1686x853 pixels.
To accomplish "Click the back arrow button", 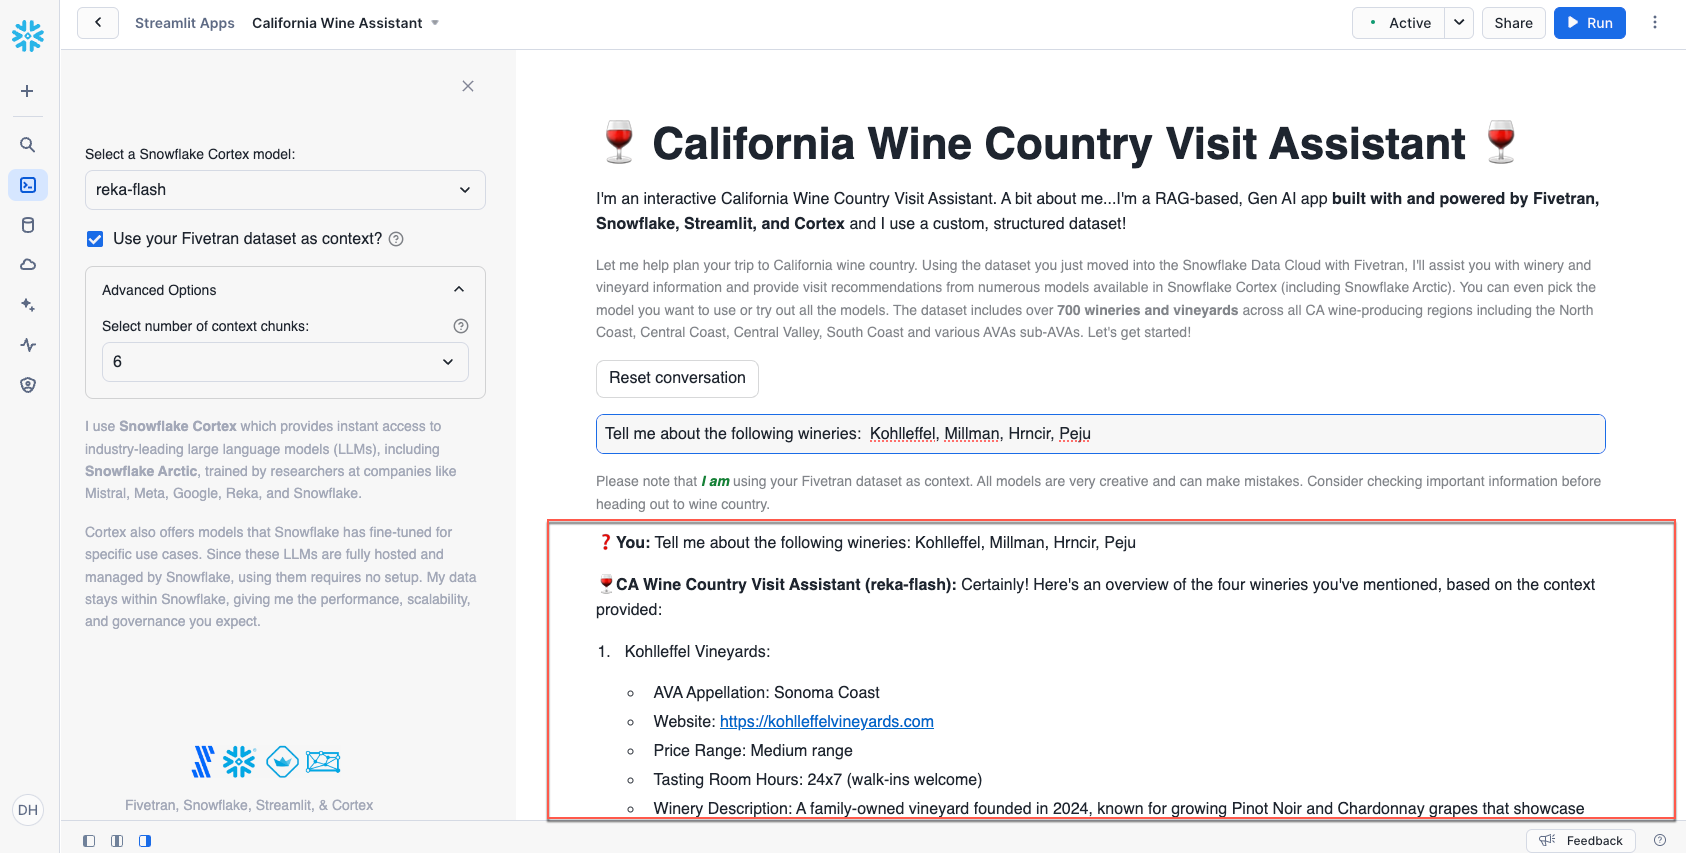I will click(x=98, y=23).
